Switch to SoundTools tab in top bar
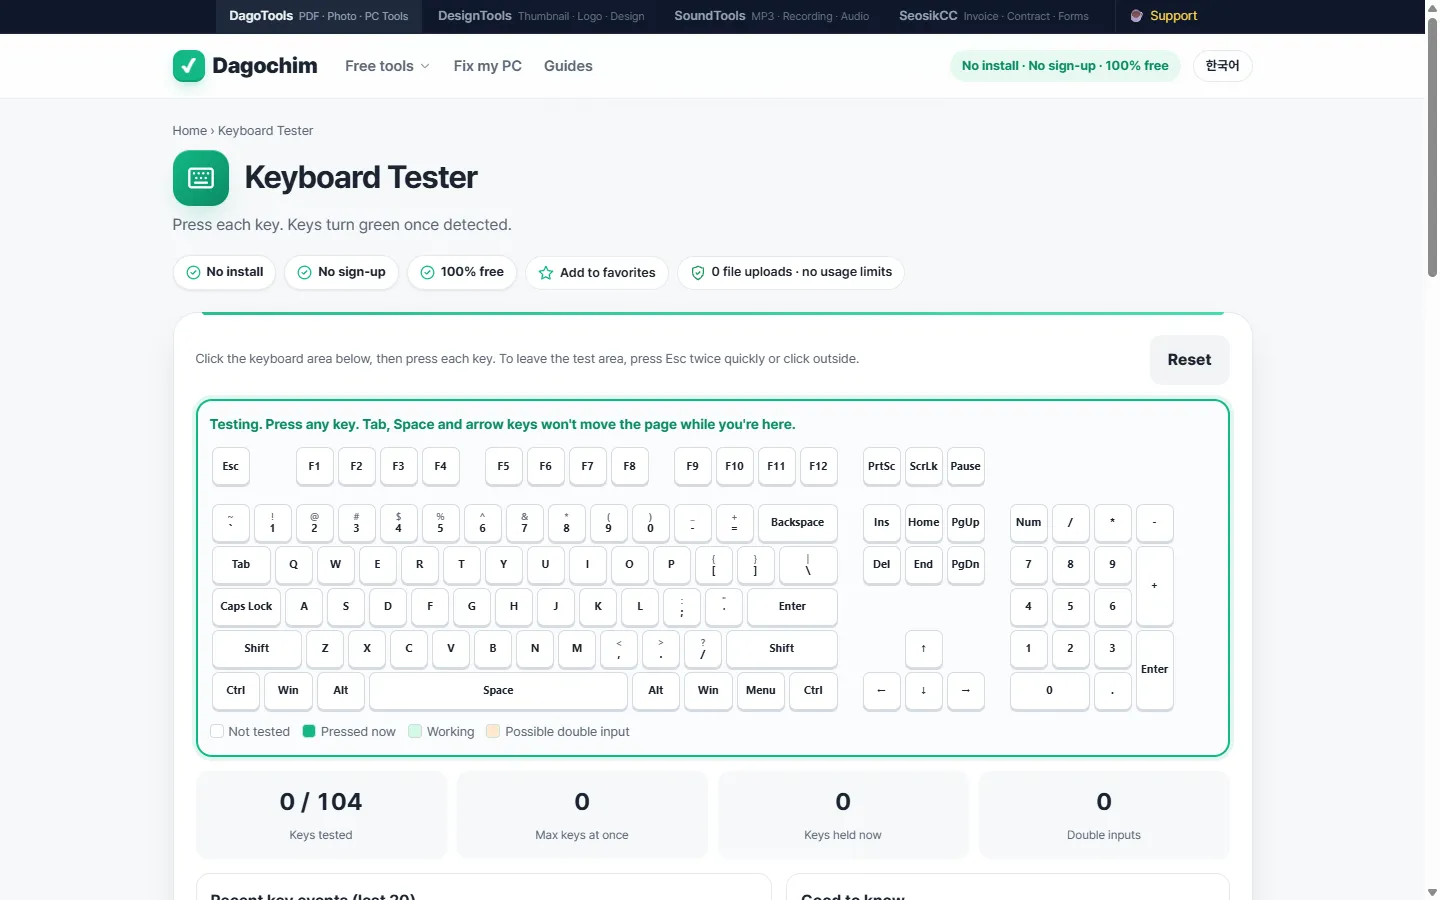Screen dimensions: 1440x900 (771, 16)
